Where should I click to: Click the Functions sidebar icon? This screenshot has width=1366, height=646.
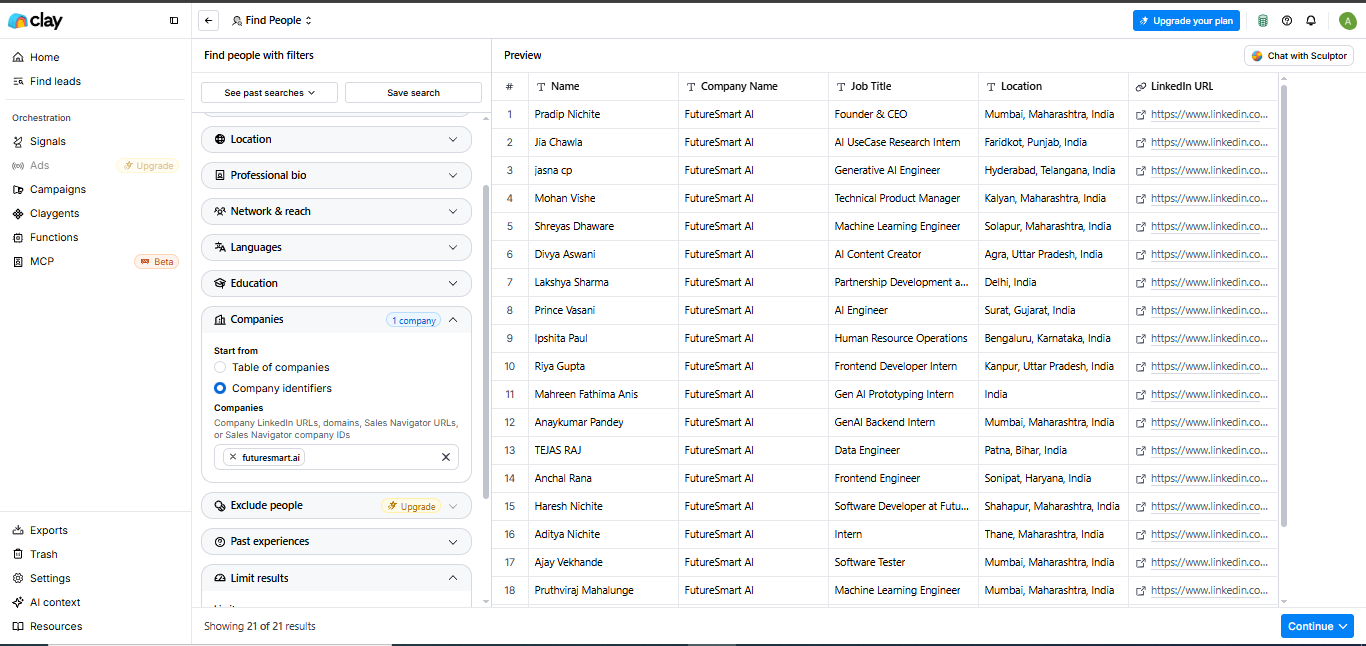[x=19, y=237]
